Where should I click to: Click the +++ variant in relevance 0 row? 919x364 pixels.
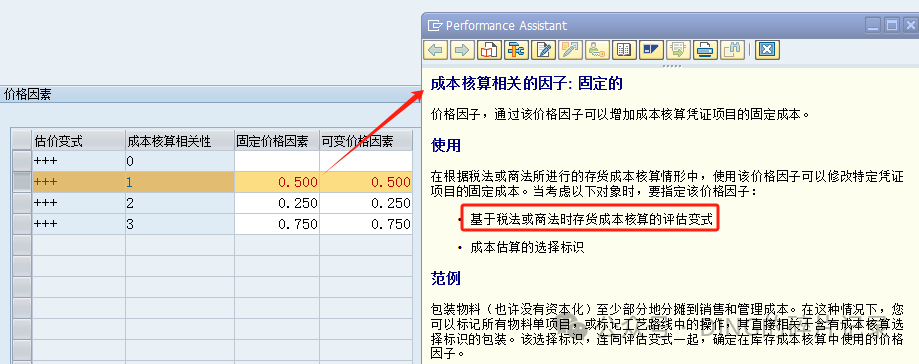coord(79,161)
